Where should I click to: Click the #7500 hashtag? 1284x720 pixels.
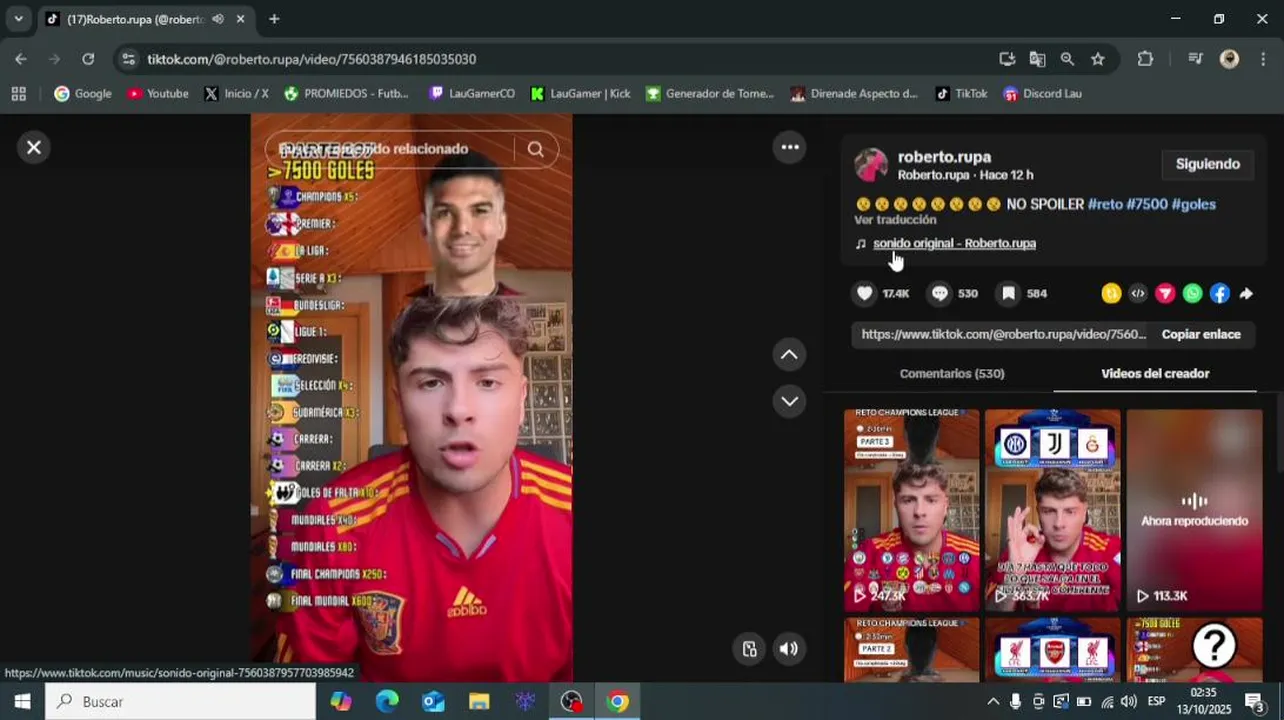(1147, 204)
